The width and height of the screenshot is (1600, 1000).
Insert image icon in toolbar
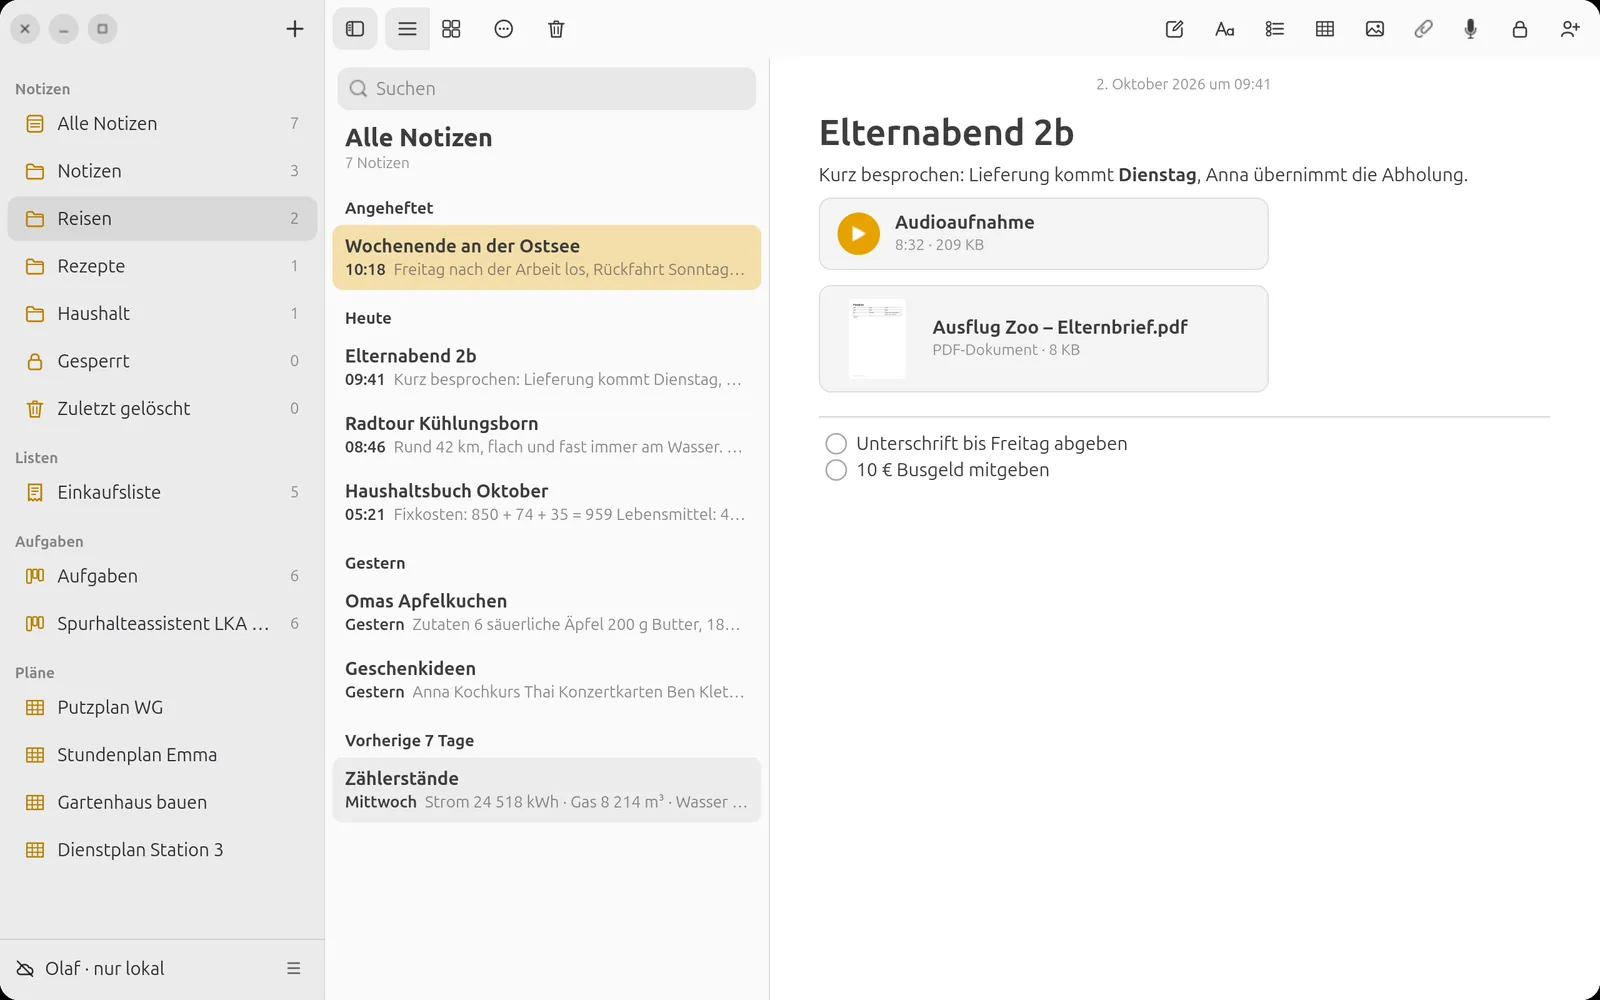click(x=1375, y=29)
